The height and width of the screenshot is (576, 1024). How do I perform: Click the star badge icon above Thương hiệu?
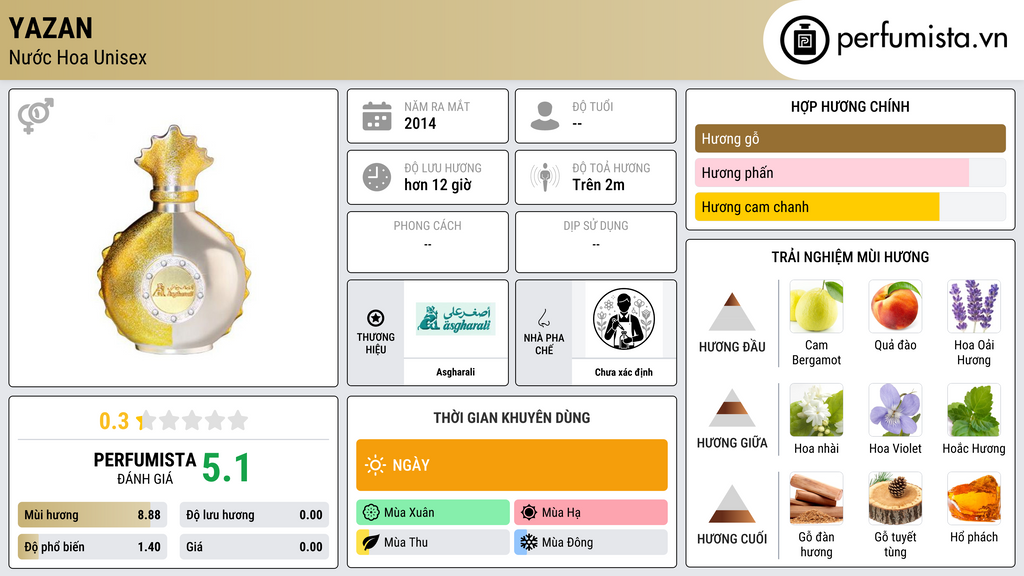[376, 318]
